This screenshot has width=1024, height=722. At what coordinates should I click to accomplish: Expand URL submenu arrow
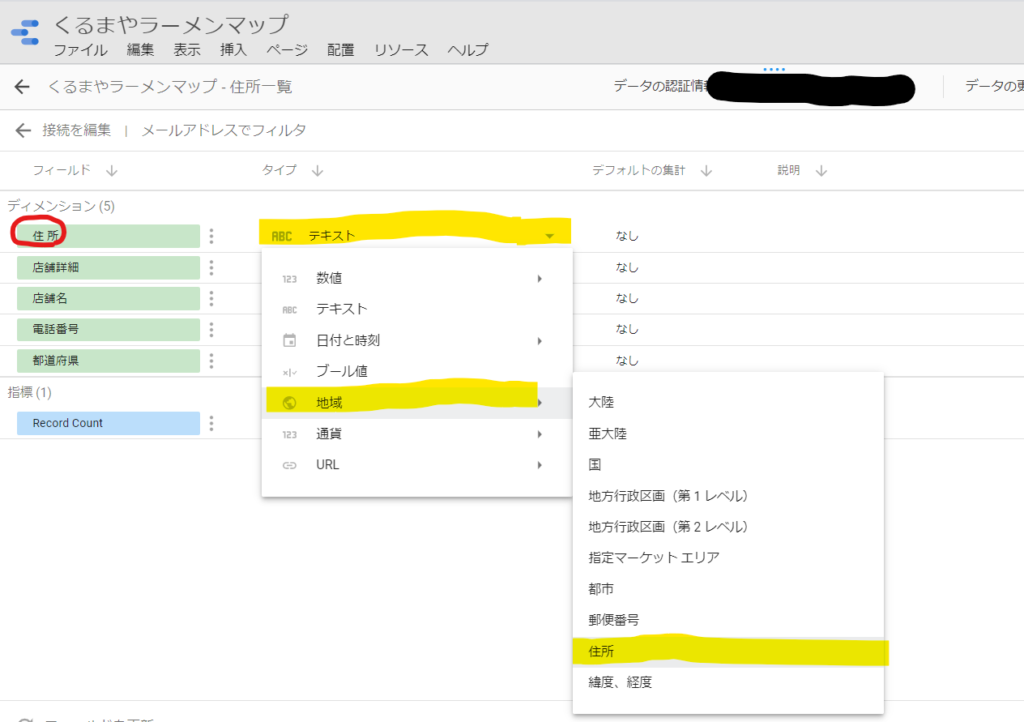pos(539,465)
